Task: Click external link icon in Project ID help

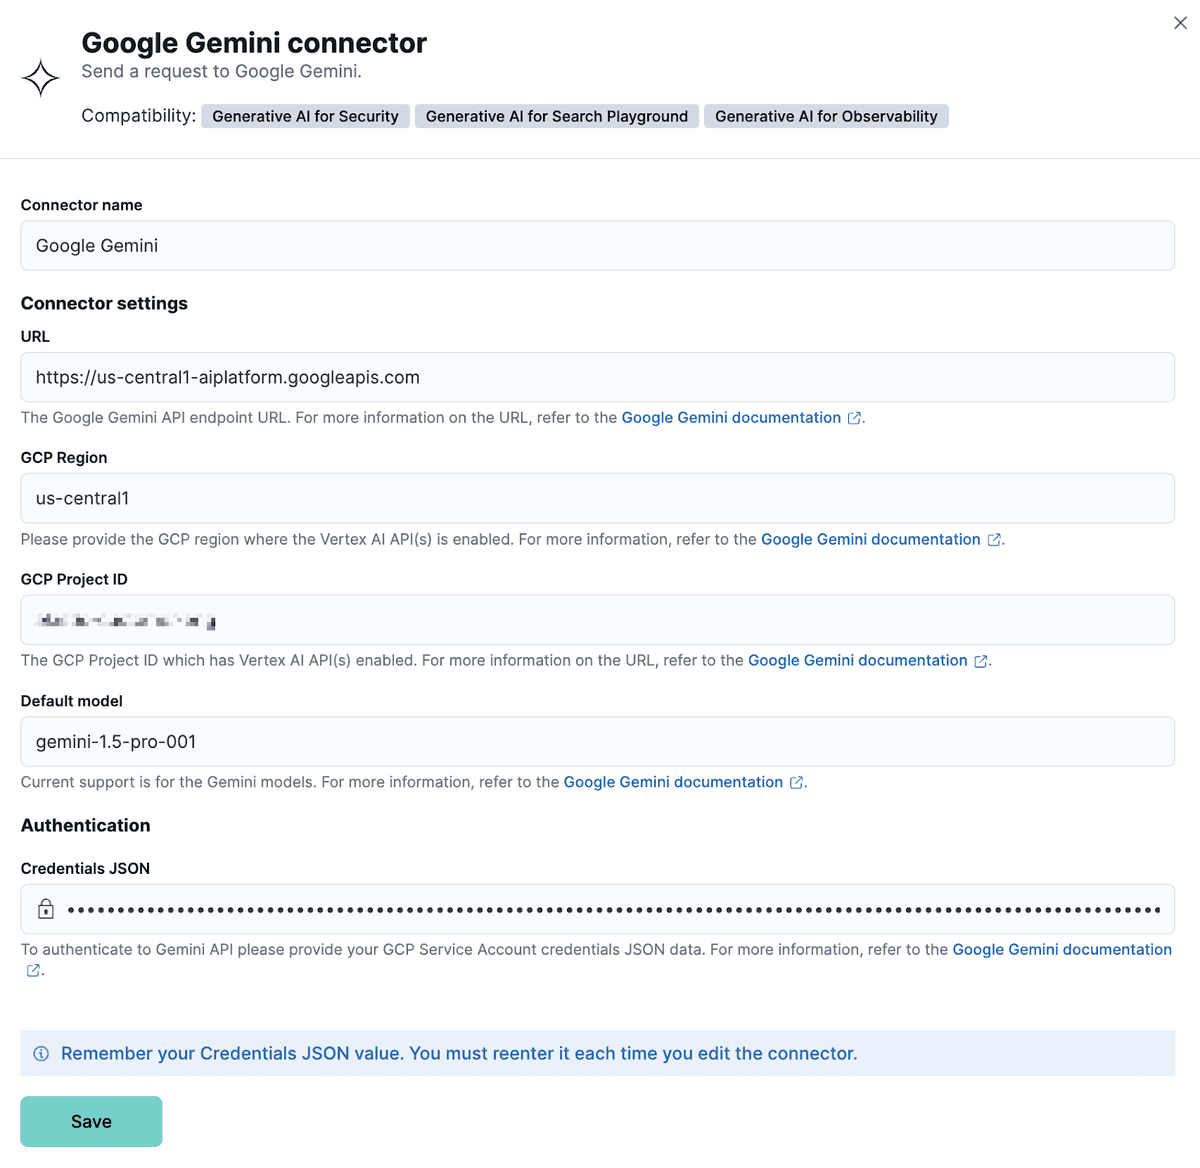Action: pyautogui.click(x=981, y=661)
